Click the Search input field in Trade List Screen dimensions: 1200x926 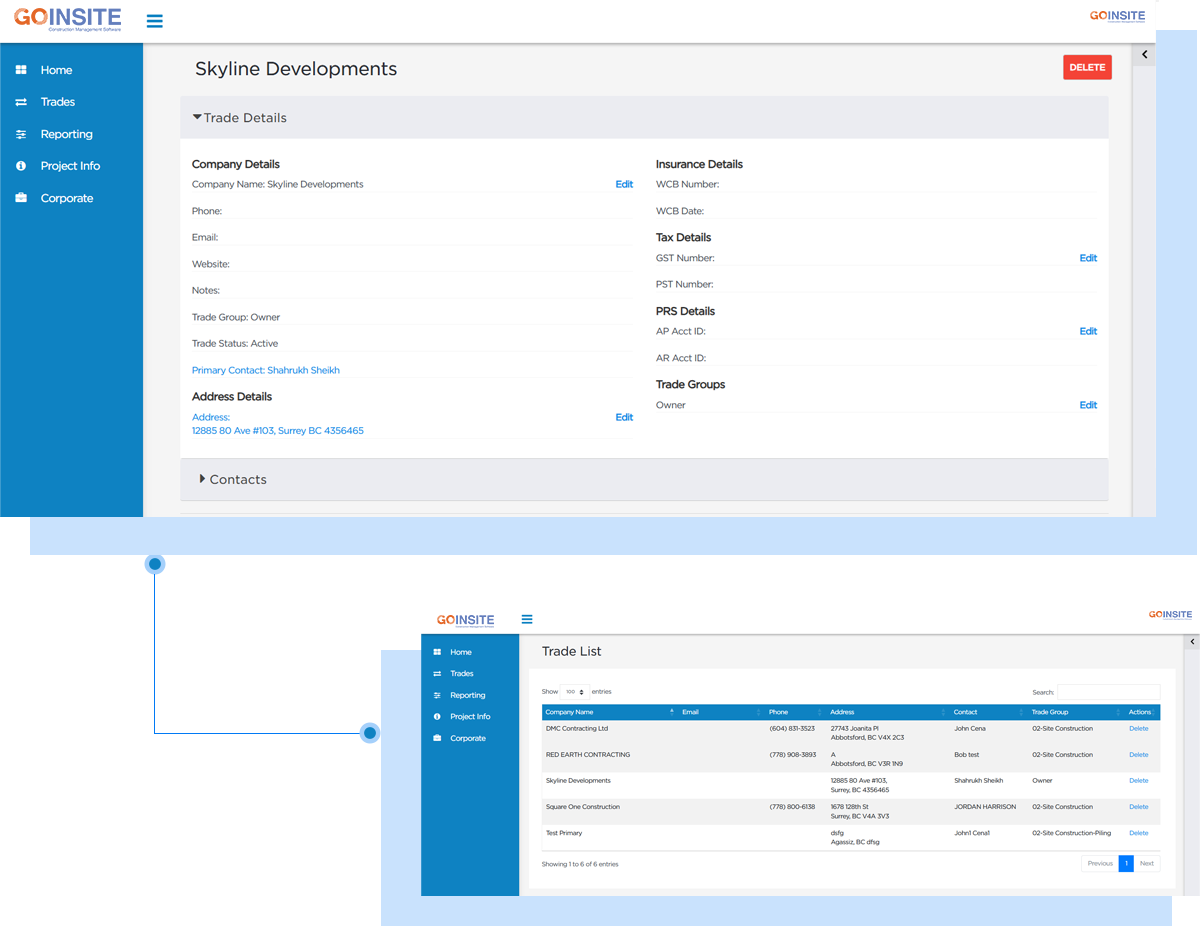1108,692
